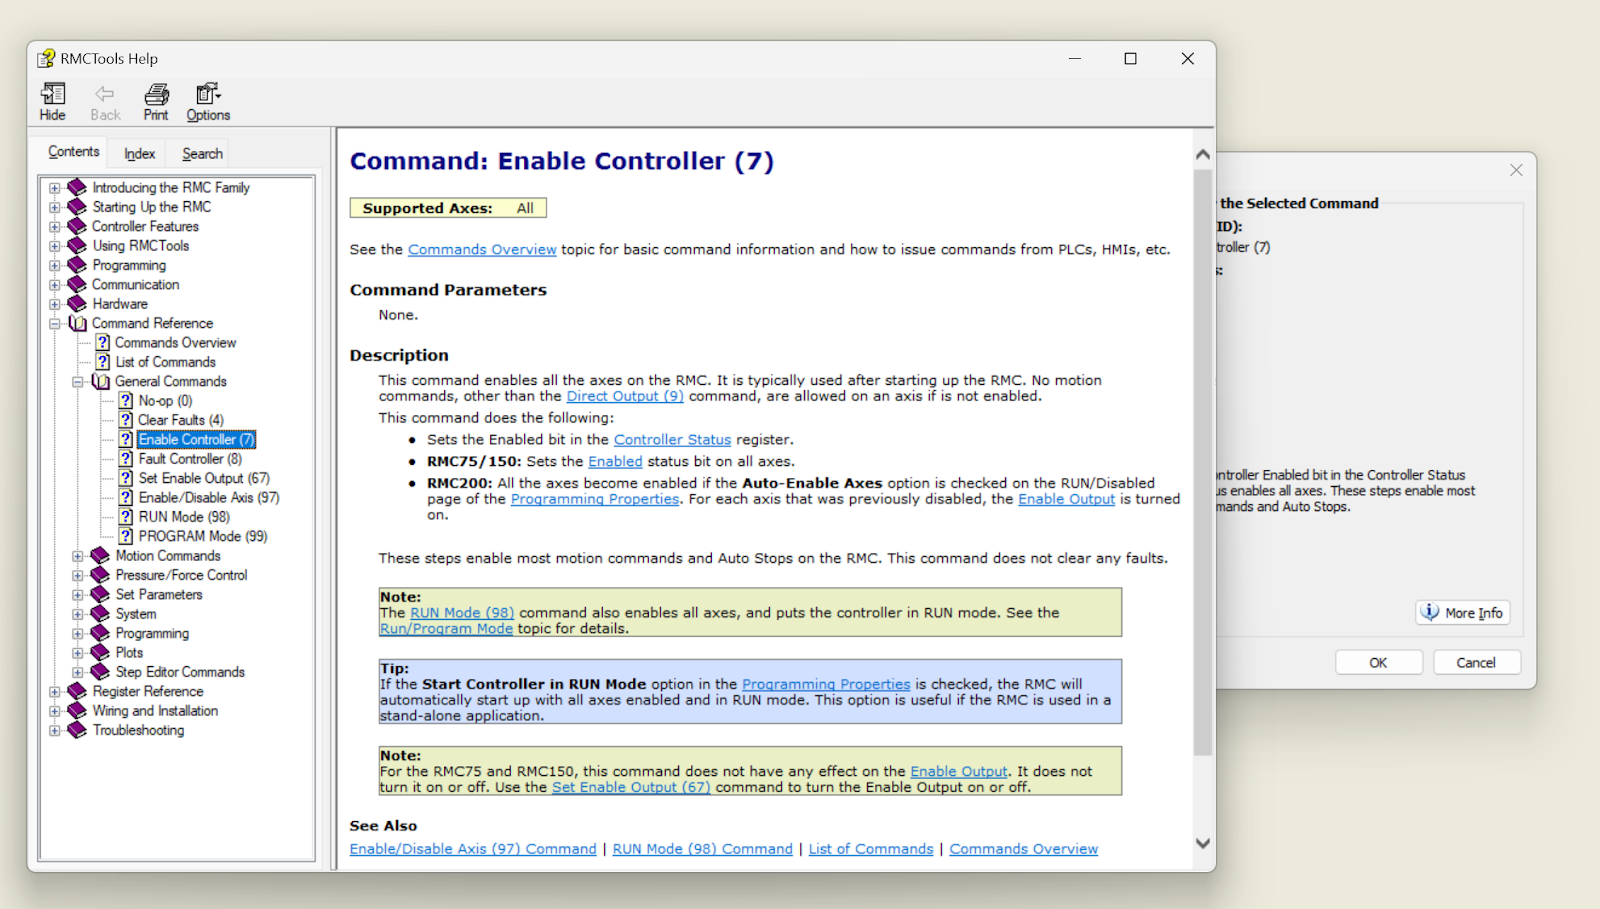Click the Troubleshooting book icon
Image resolution: width=1600 pixels, height=909 pixels.
77,730
